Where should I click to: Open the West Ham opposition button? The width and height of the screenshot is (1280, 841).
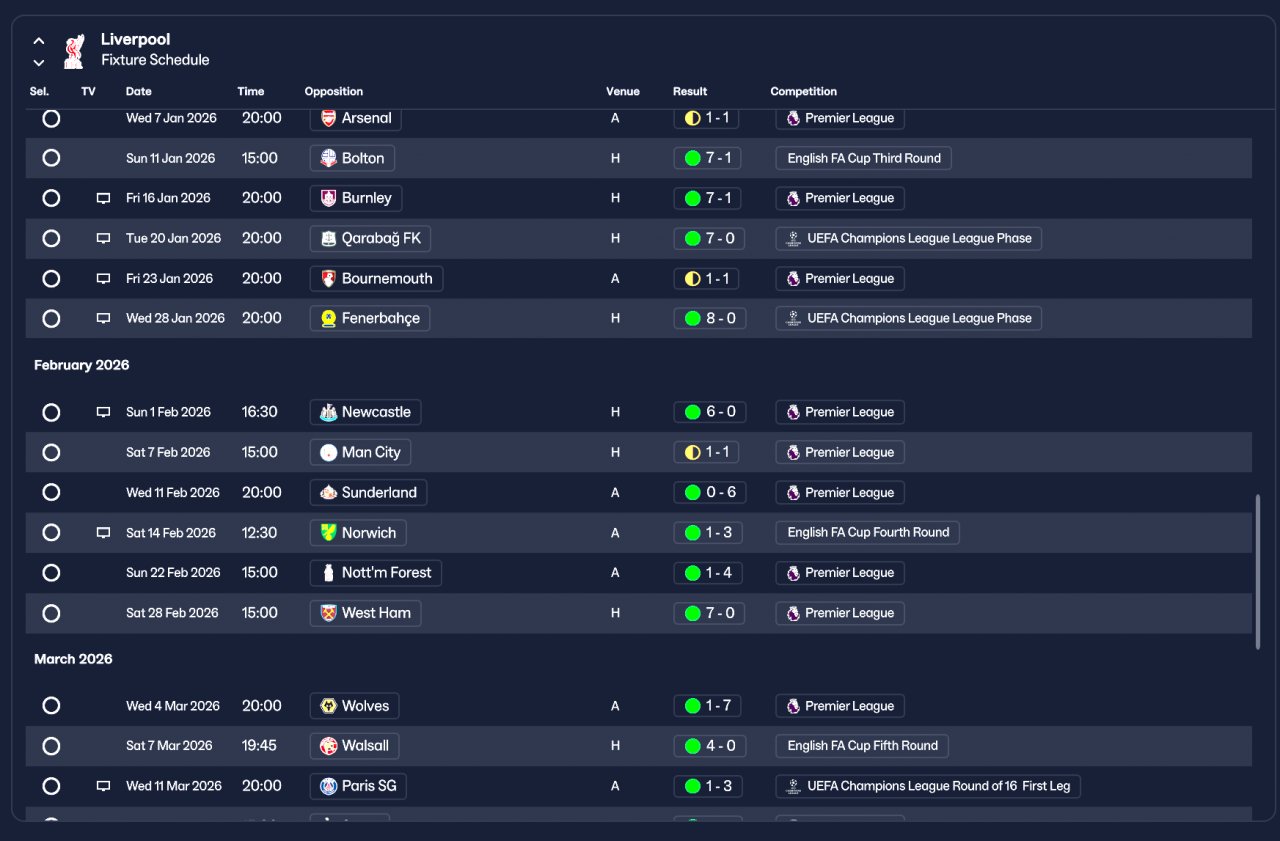365,613
